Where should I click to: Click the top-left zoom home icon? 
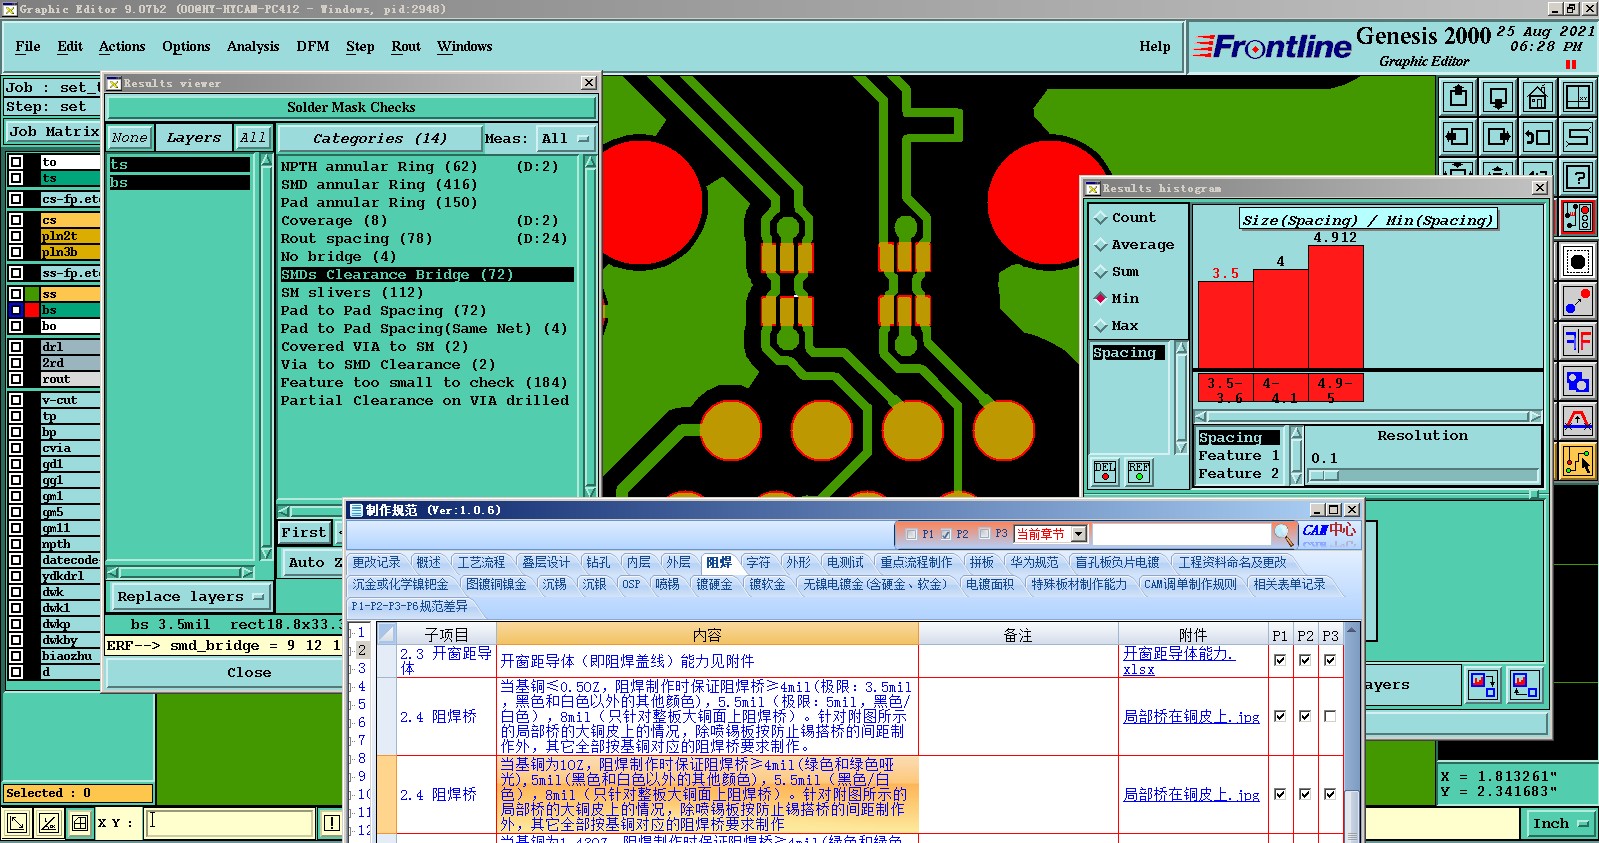pyautogui.click(x=1458, y=97)
